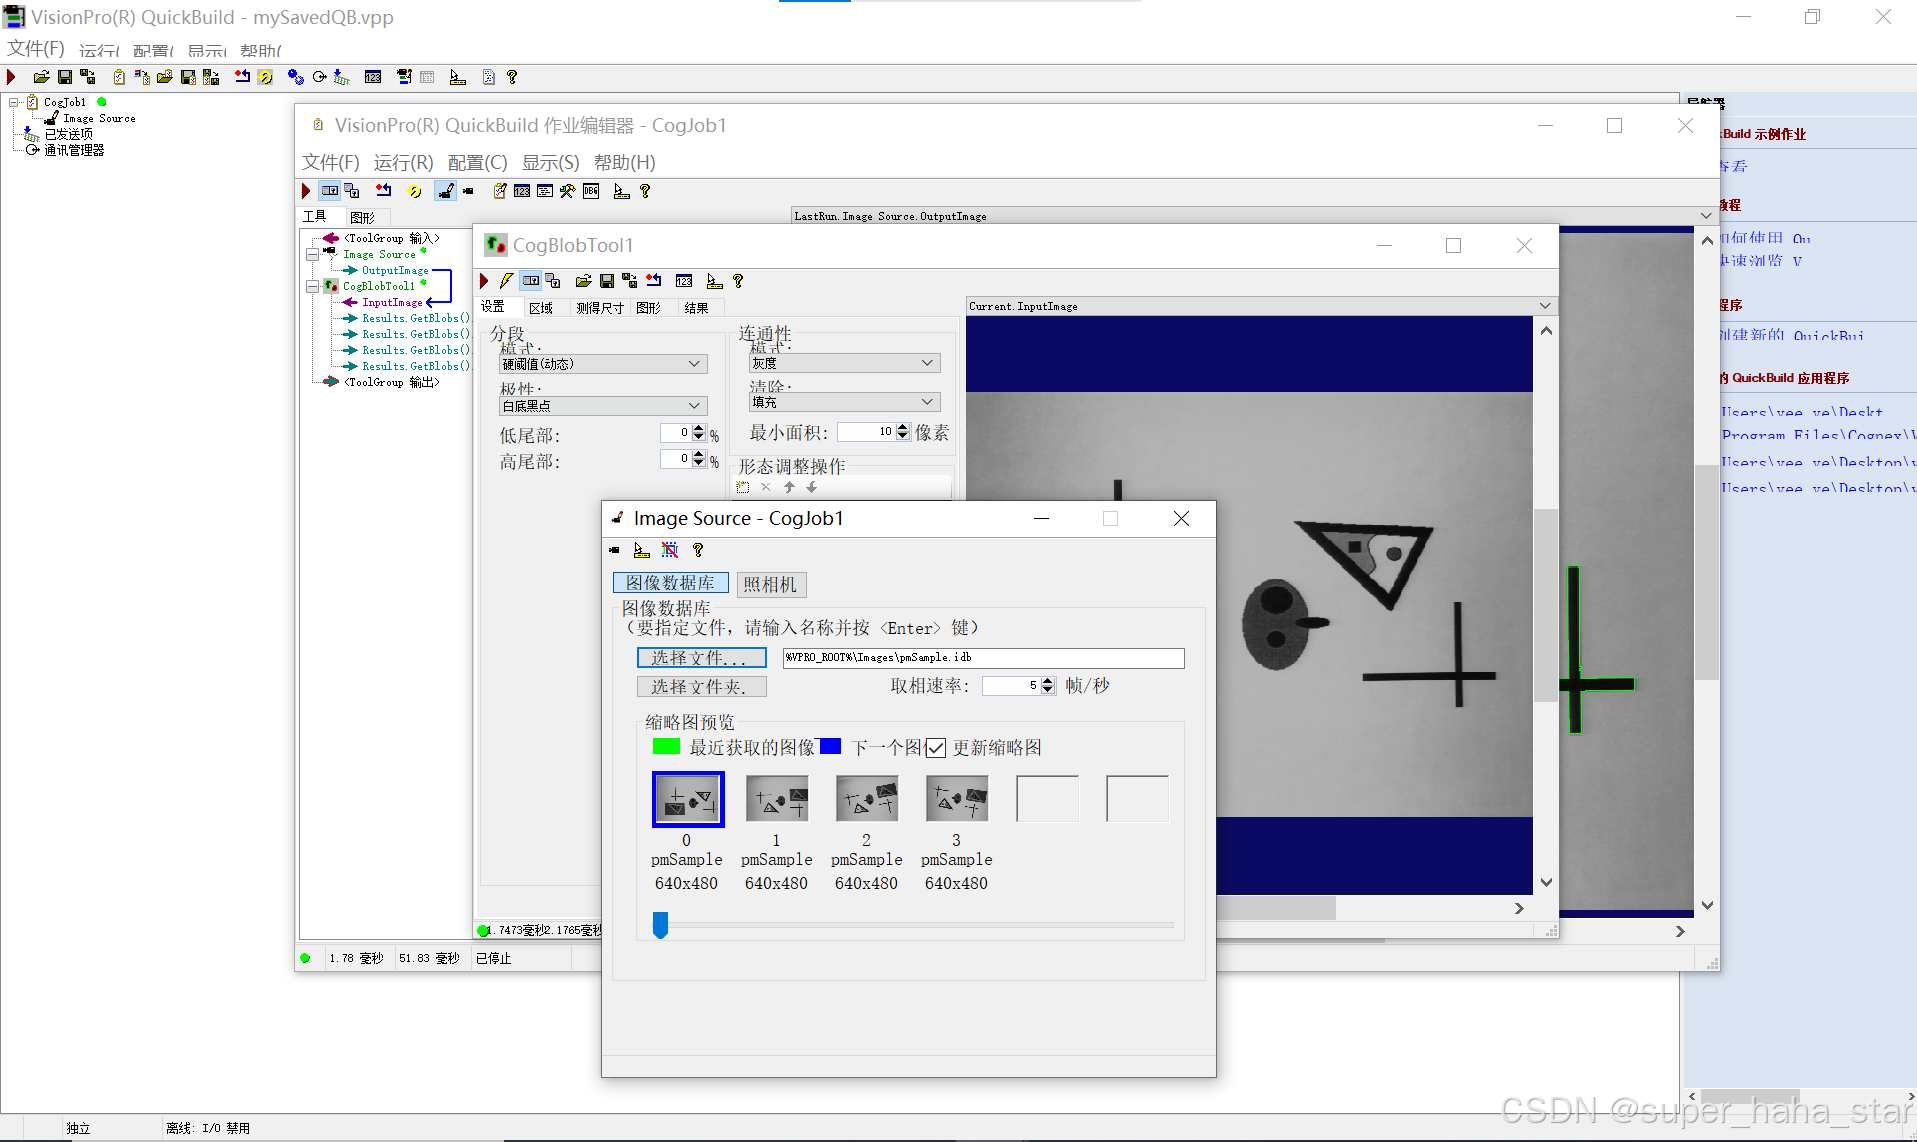Collapse the Image Source node in tool tree
This screenshot has height=1142, width=1917.
click(x=312, y=254)
